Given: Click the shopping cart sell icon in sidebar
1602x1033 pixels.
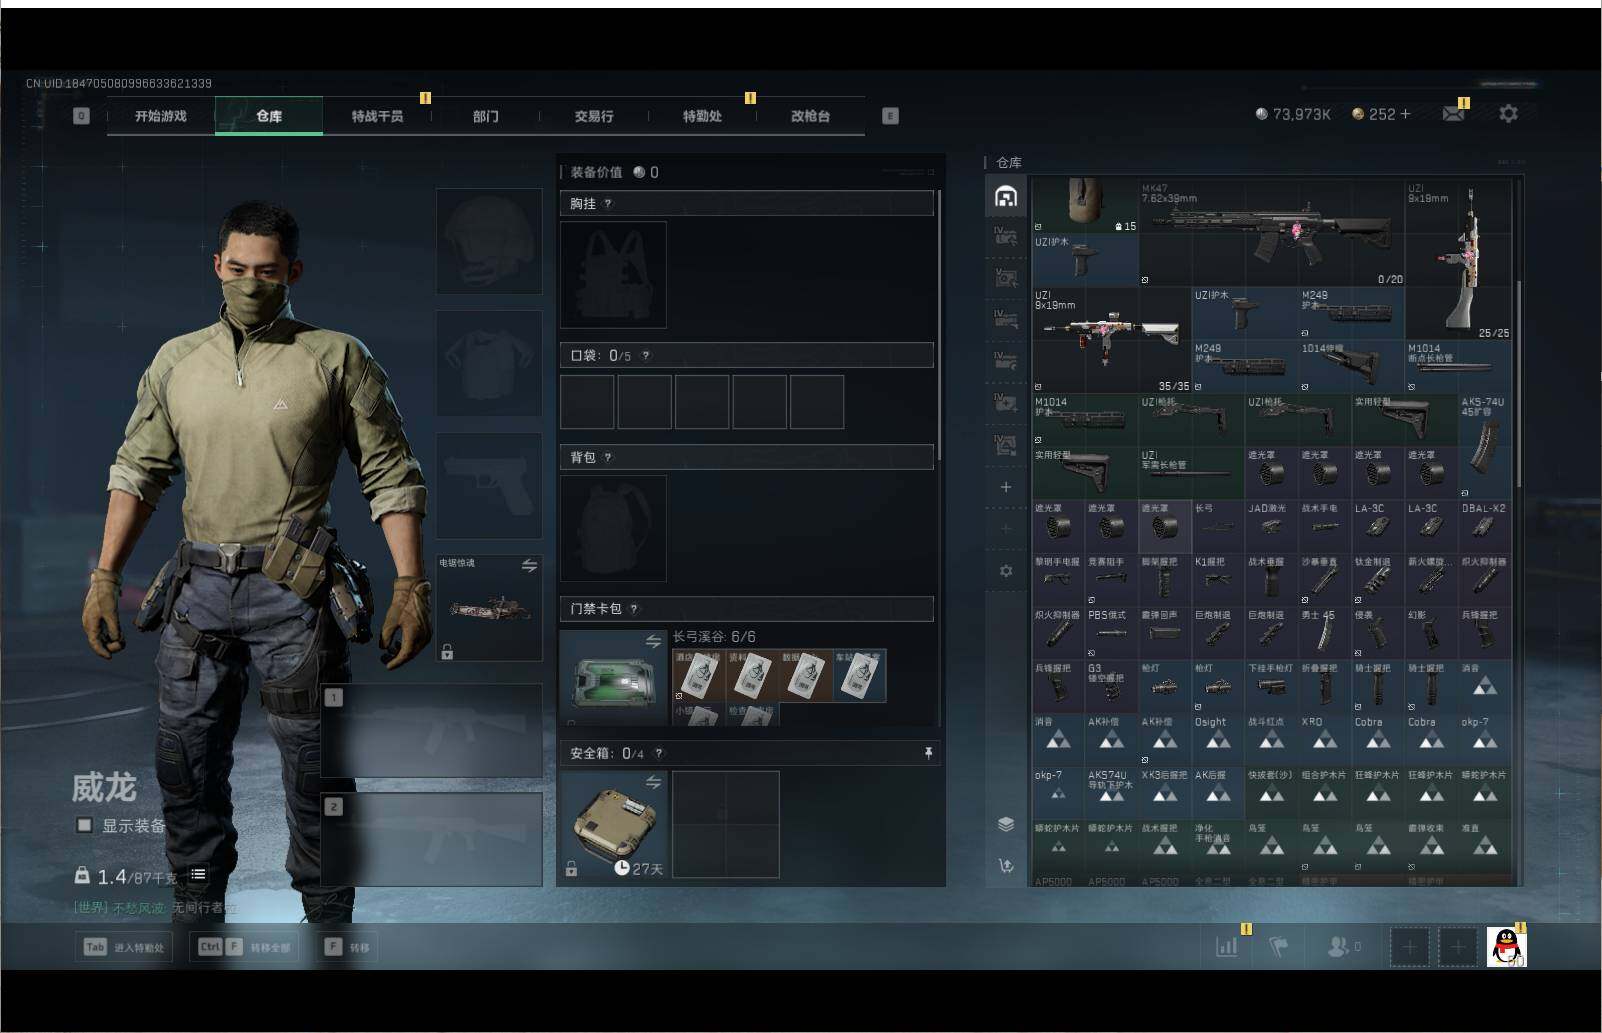Looking at the screenshot, I should tap(1006, 865).
